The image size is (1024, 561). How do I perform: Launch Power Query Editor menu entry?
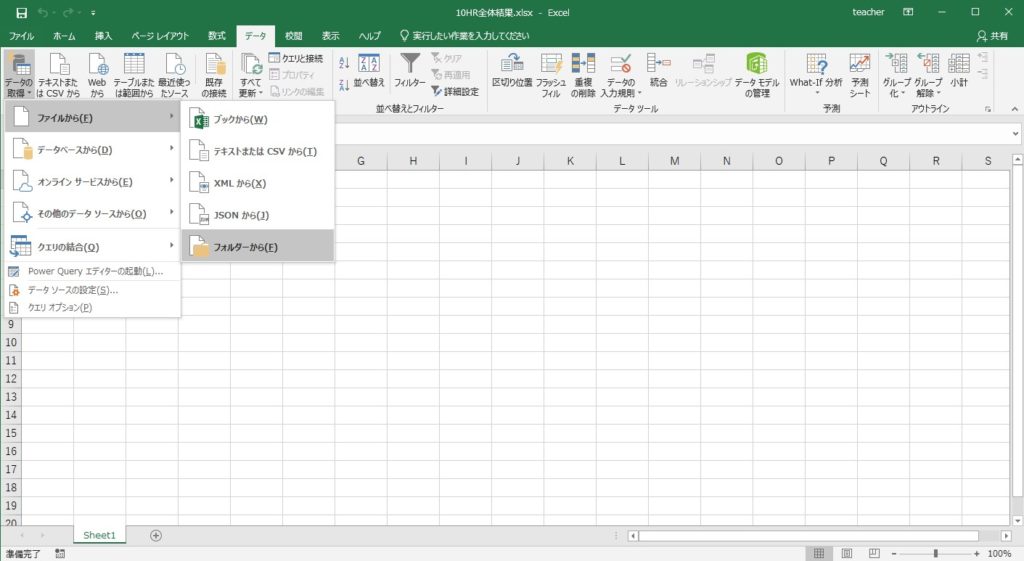[93, 271]
